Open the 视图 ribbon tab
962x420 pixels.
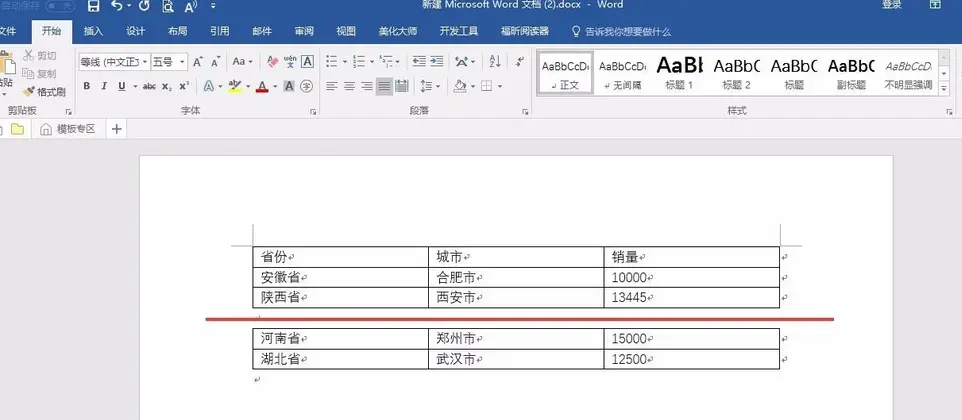[346, 31]
